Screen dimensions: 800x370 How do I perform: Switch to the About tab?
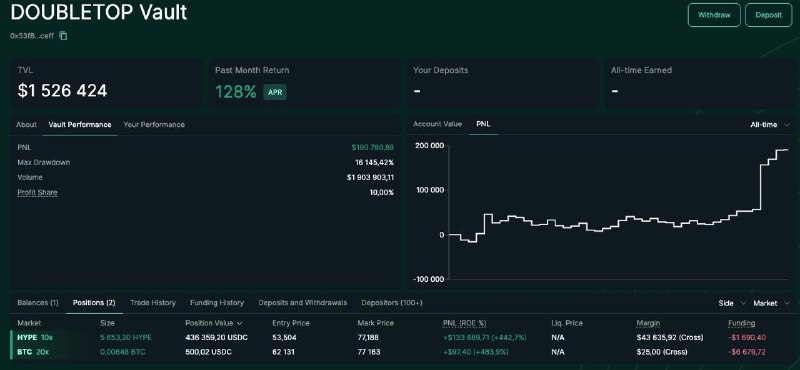[x=26, y=125]
